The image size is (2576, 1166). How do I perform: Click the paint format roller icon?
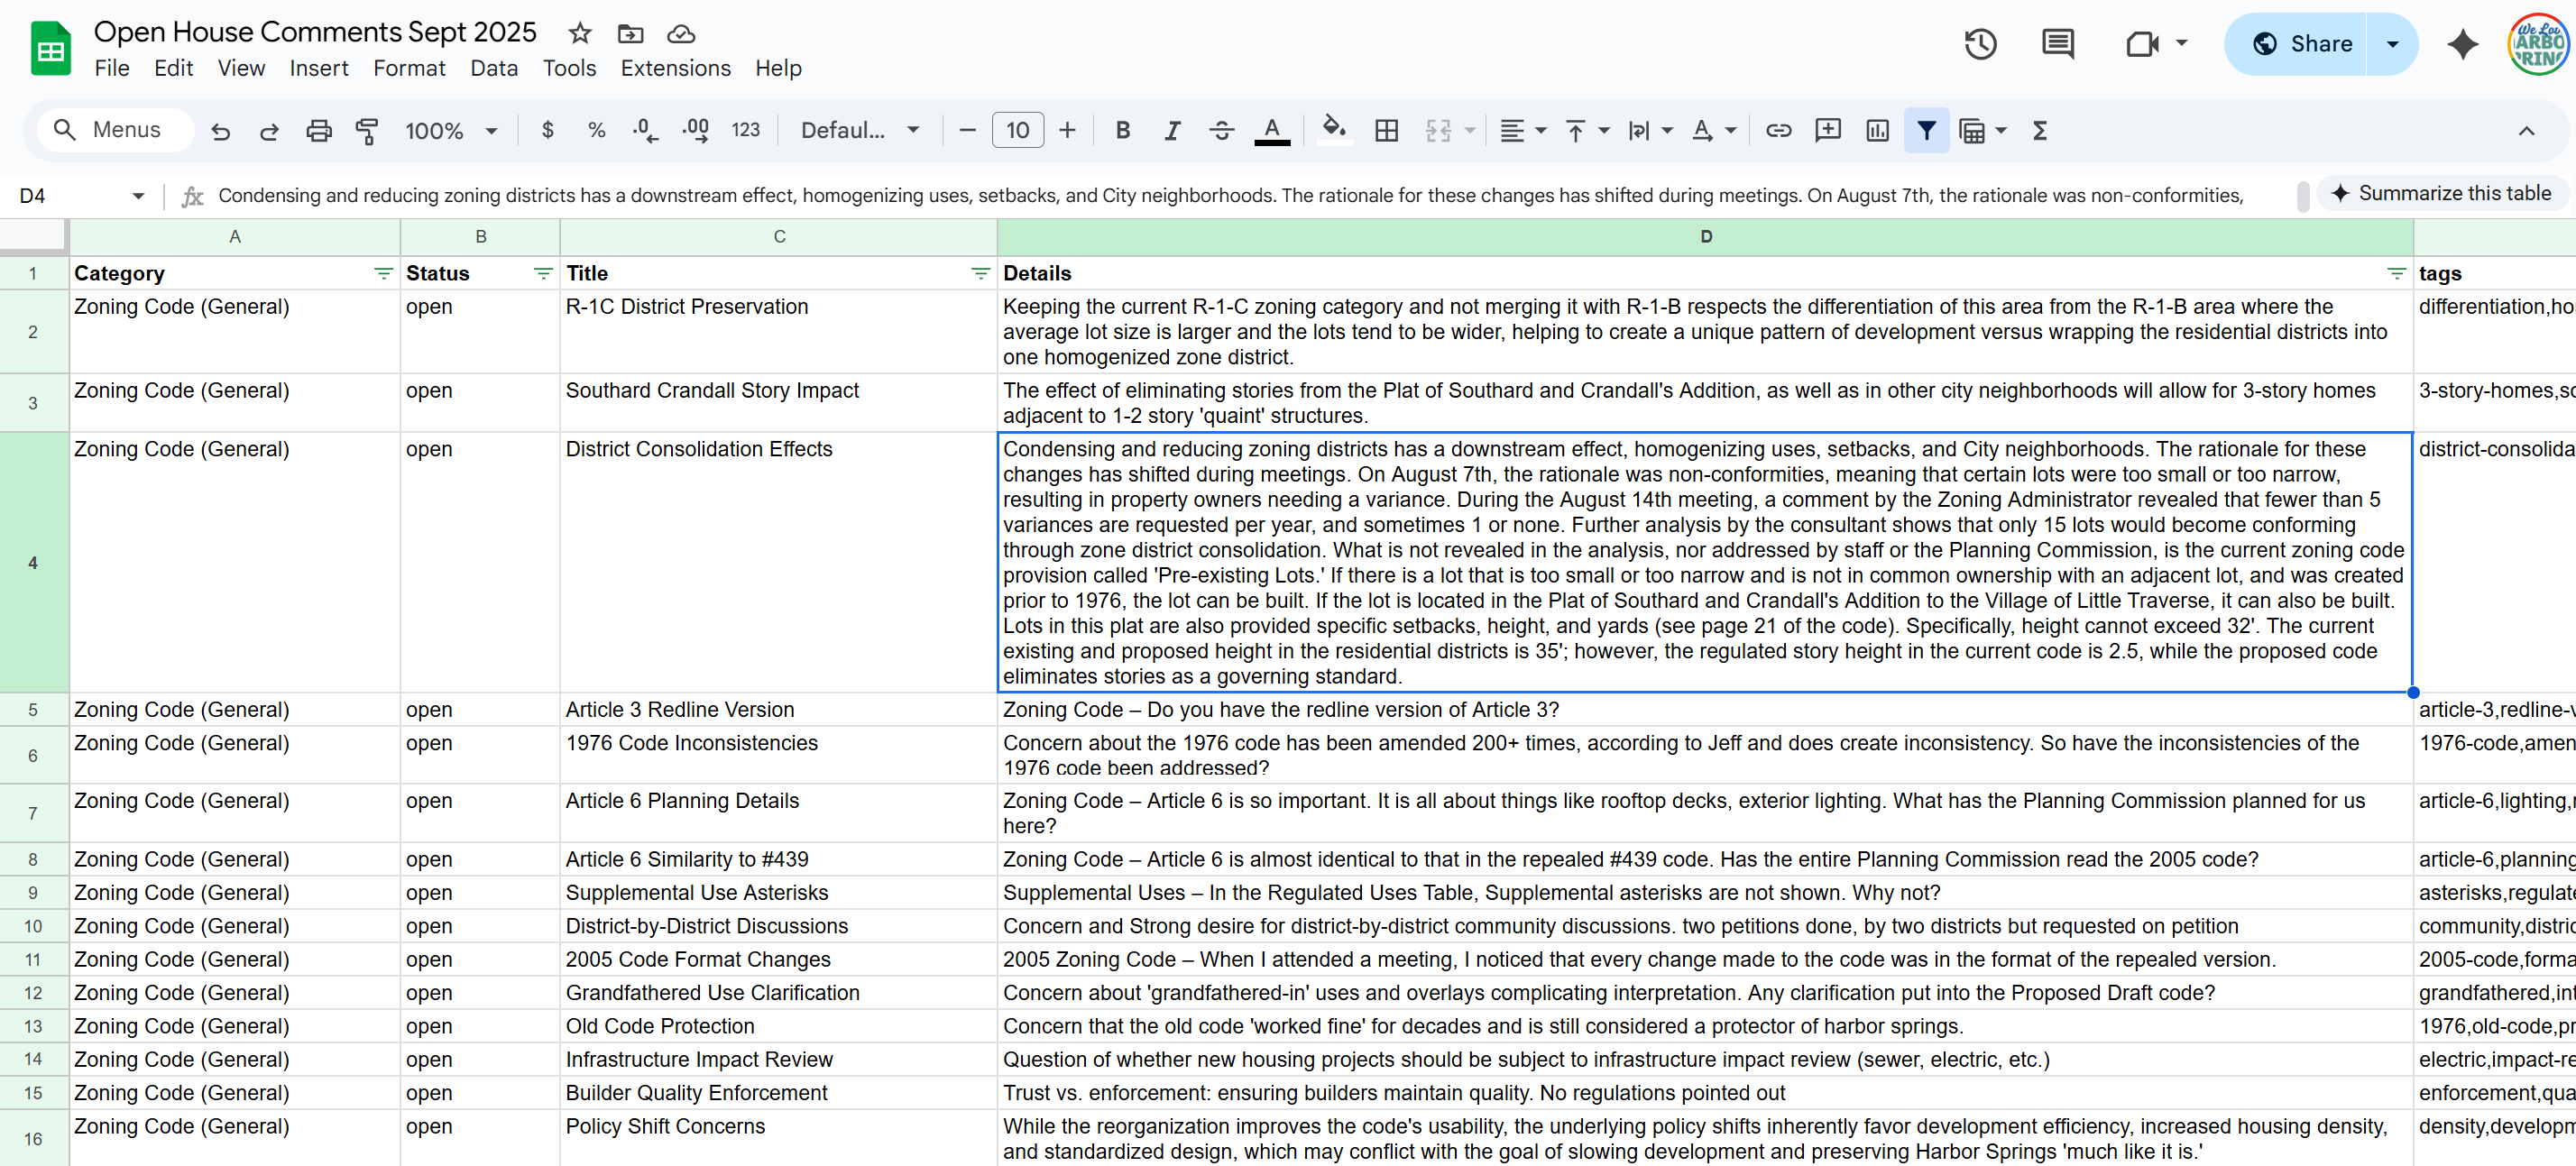click(367, 130)
